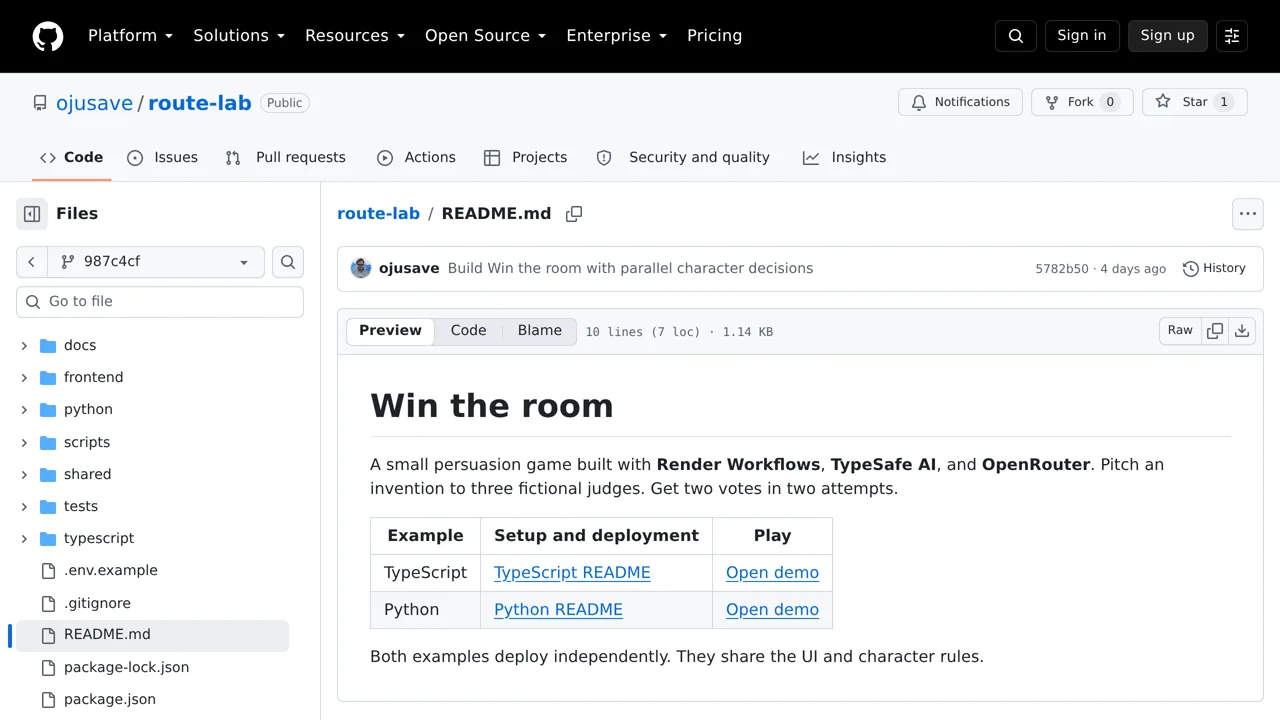Focus the Go to file field
Image resolution: width=1280 pixels, height=720 pixels.
point(160,302)
